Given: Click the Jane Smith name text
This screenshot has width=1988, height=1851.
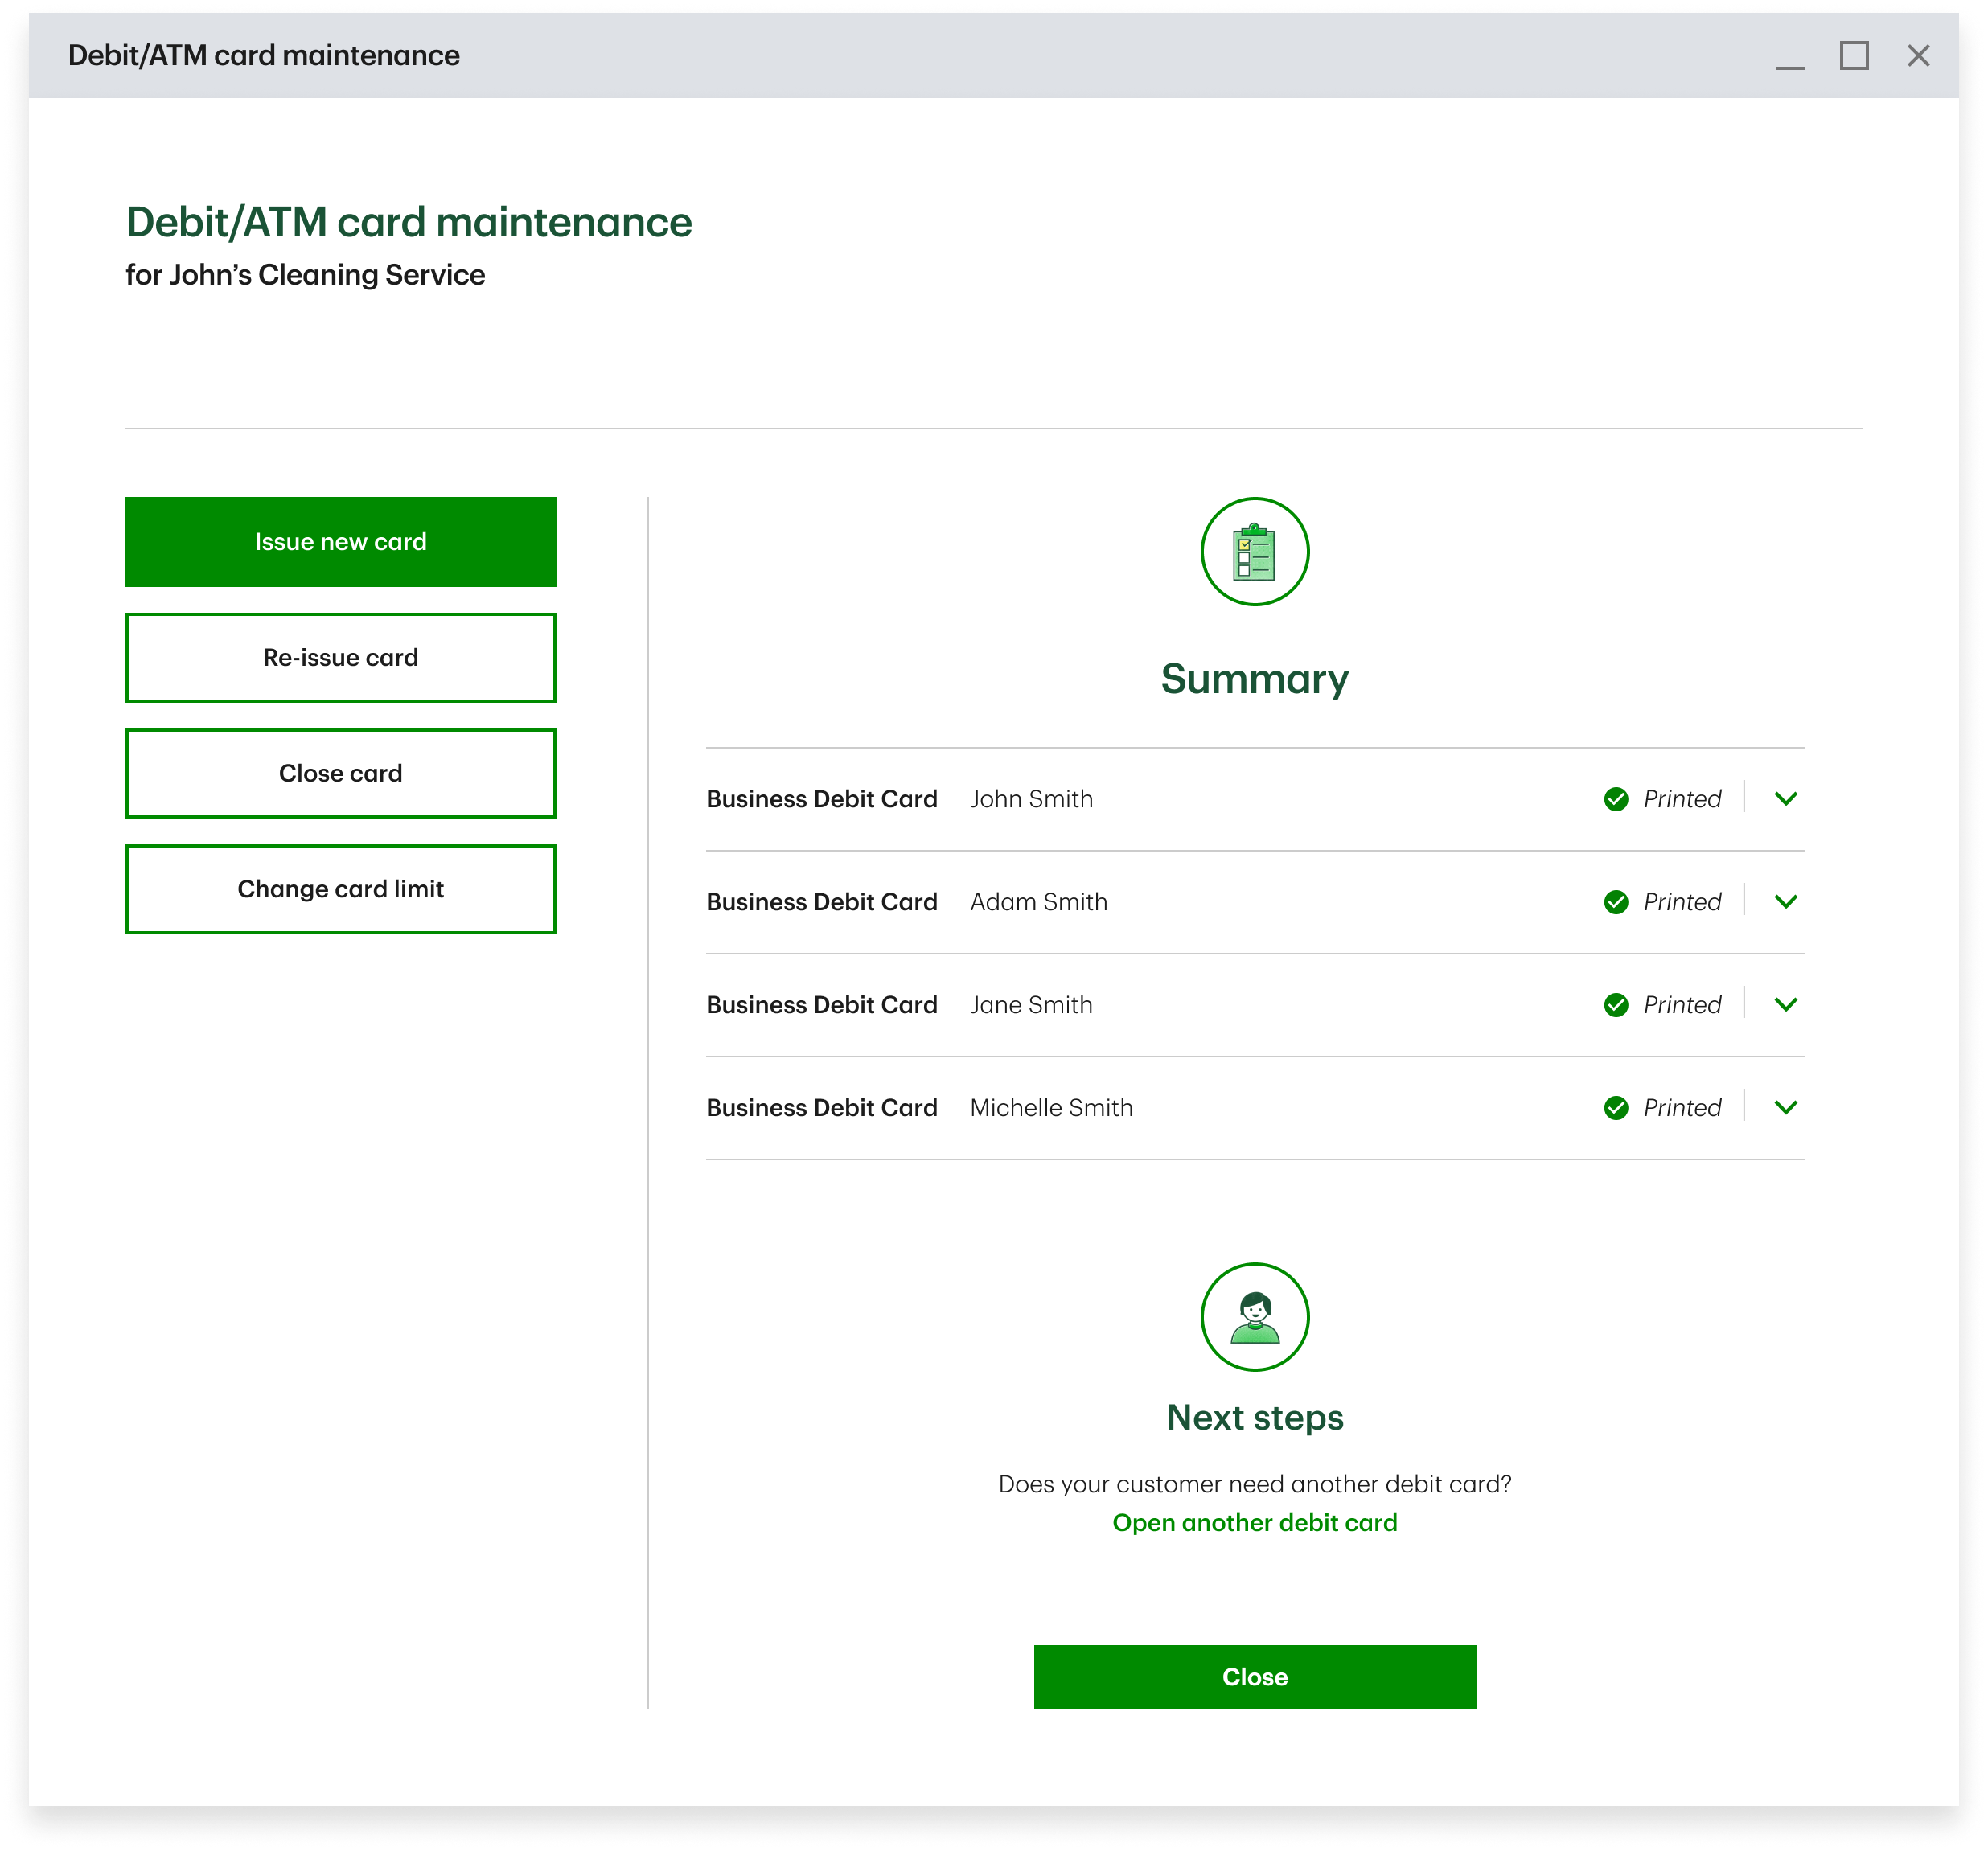Looking at the screenshot, I should pos(1031,1005).
